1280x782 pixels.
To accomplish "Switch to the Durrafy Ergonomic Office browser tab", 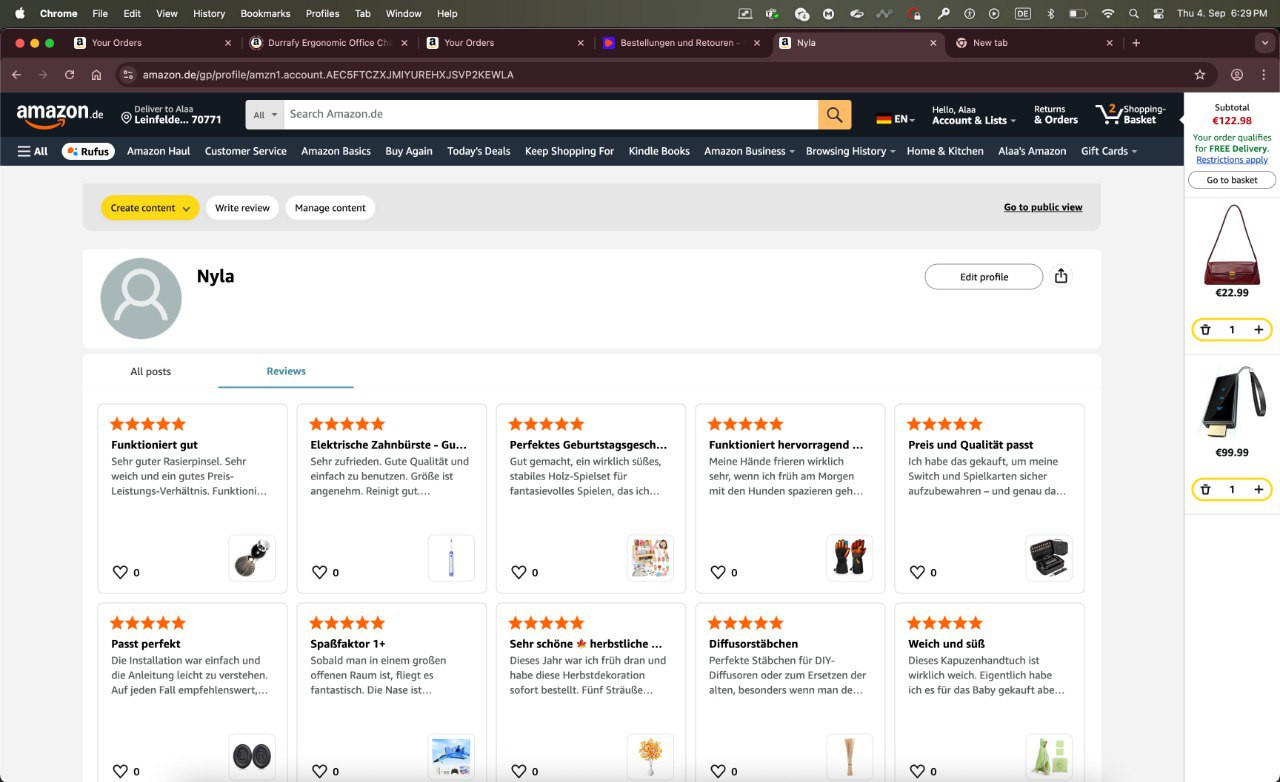I will (x=328, y=43).
